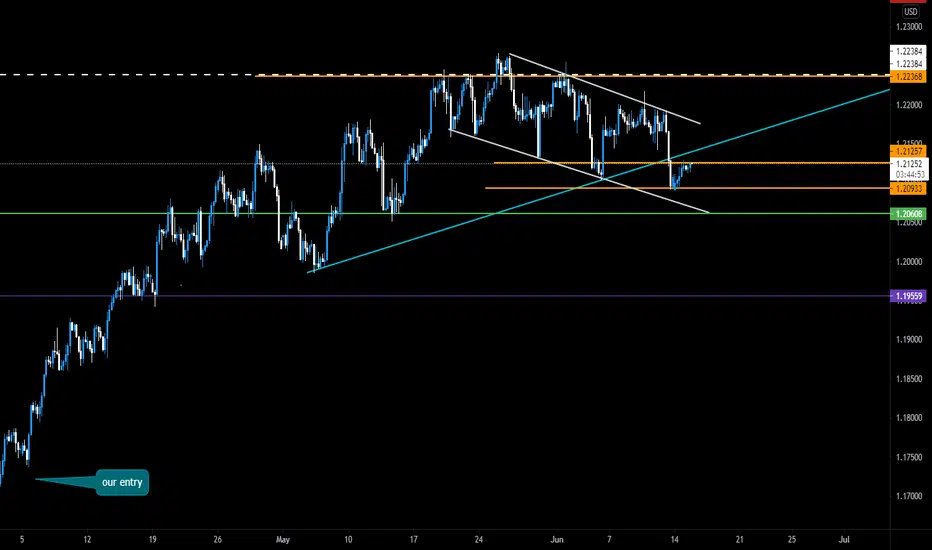Click the date 12 on time axis
Viewport: 932px width, 550px height.
87,540
